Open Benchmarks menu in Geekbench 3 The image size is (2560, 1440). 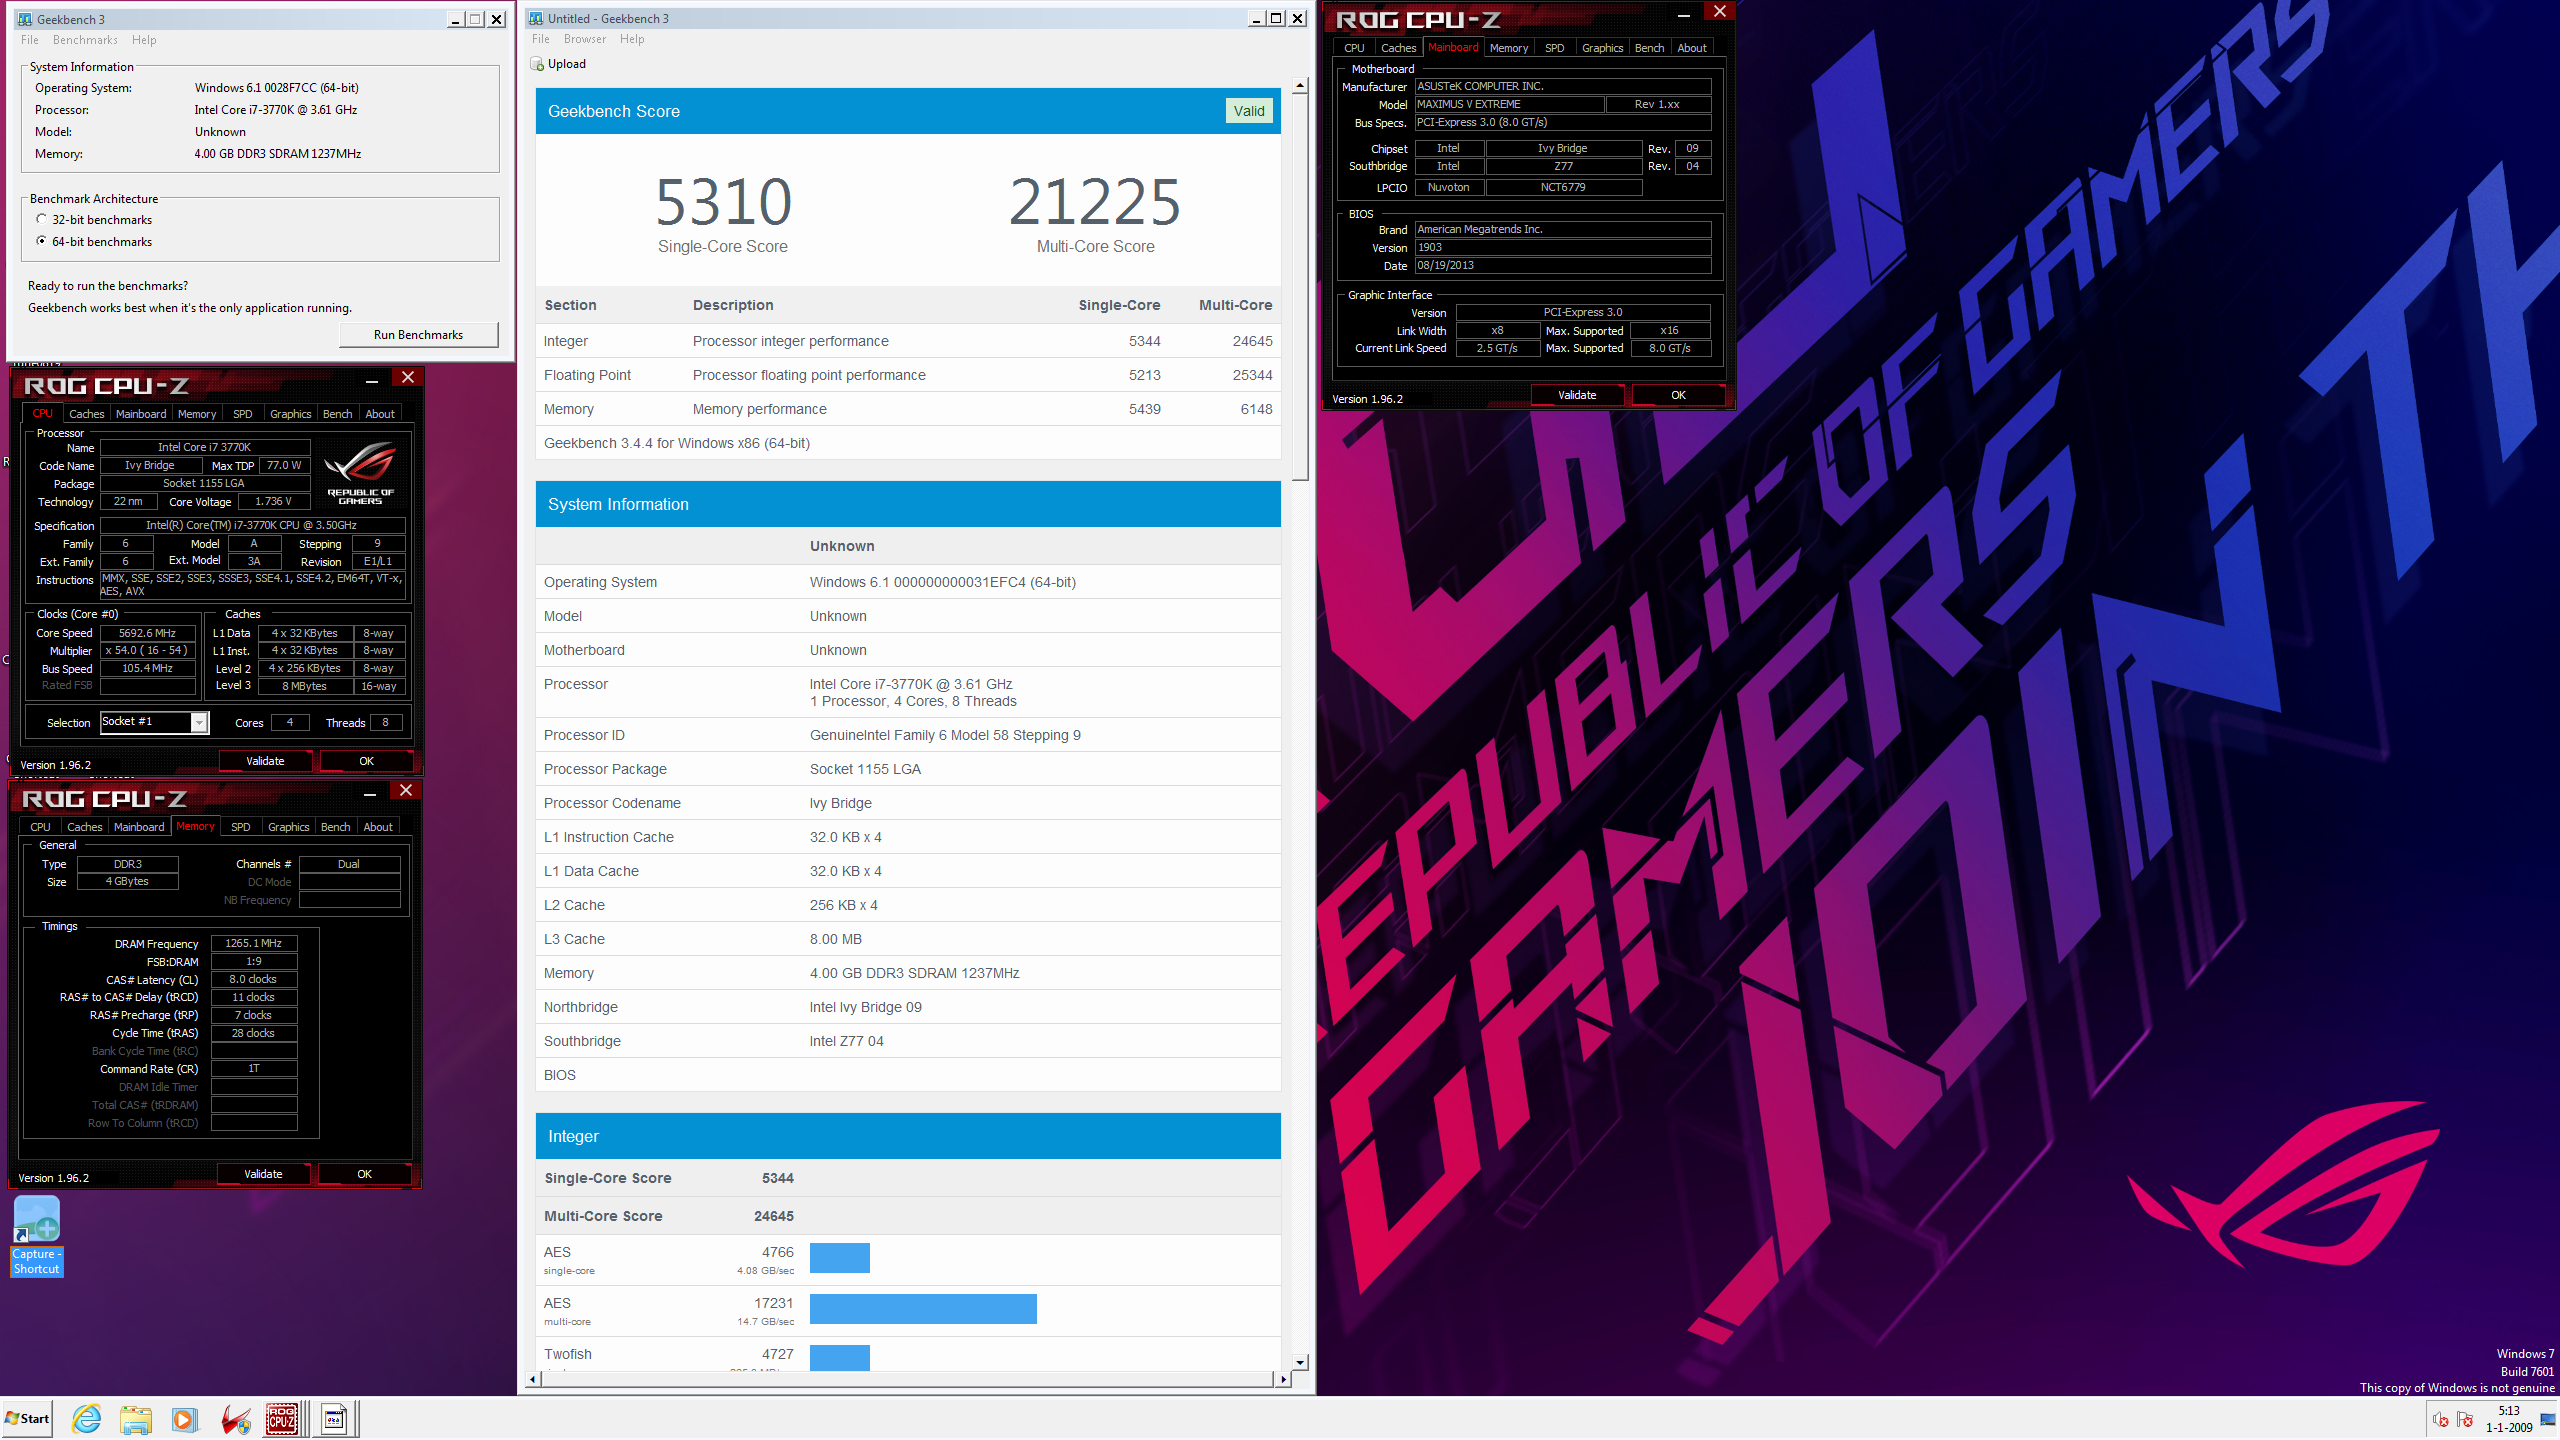click(x=85, y=40)
